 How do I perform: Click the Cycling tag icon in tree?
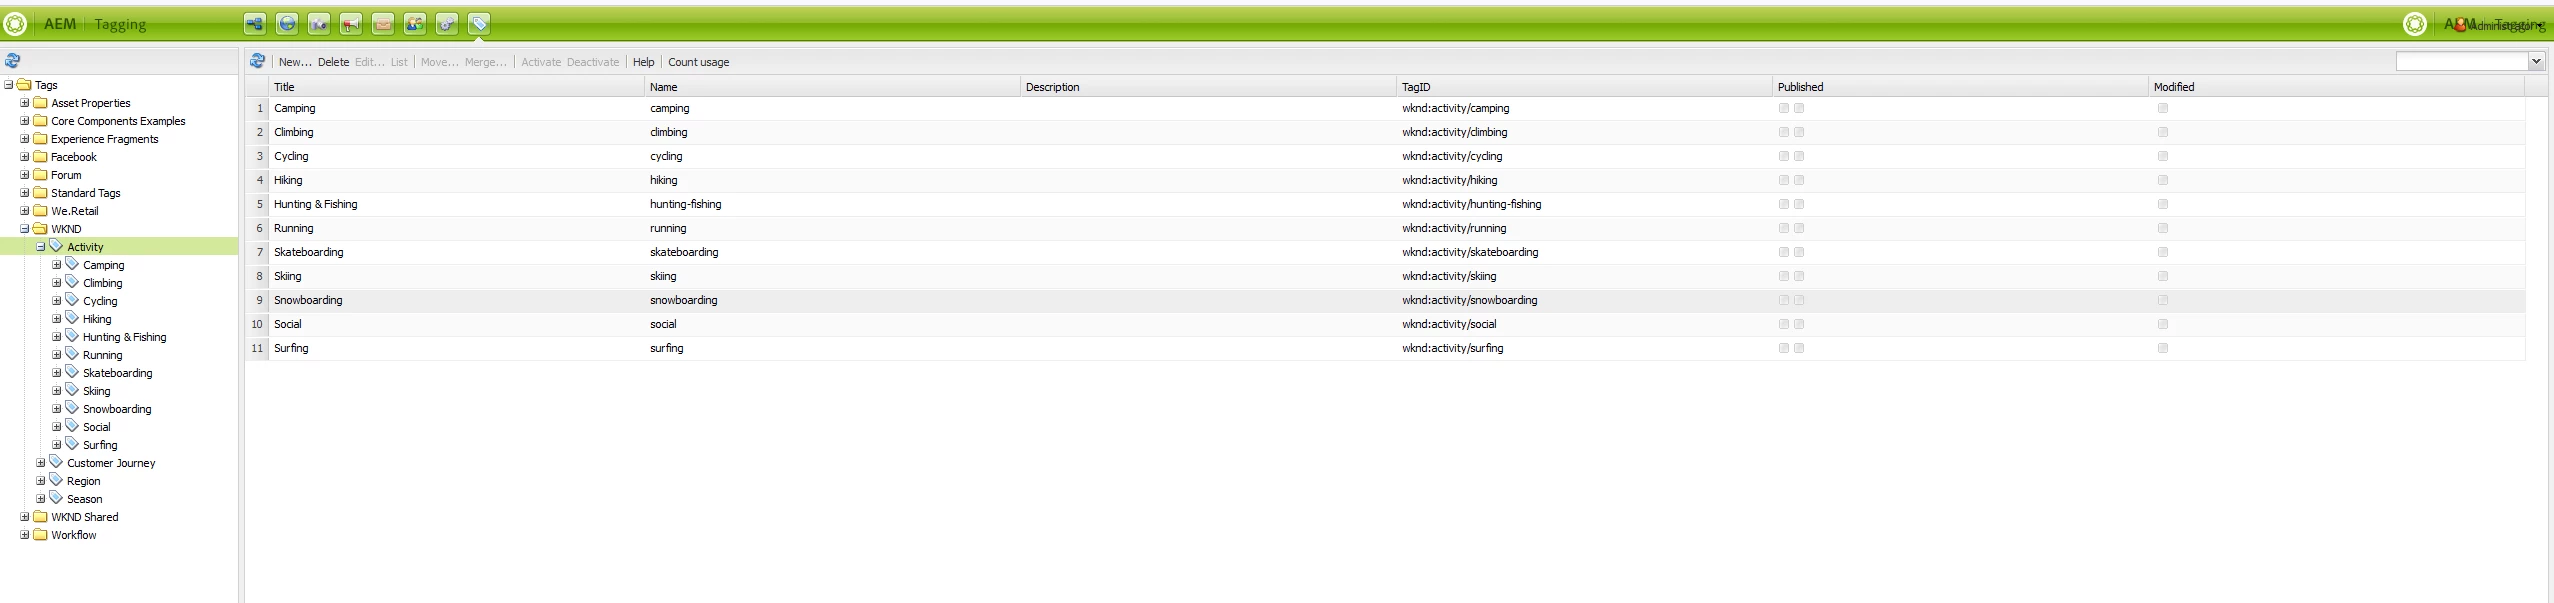(72, 300)
